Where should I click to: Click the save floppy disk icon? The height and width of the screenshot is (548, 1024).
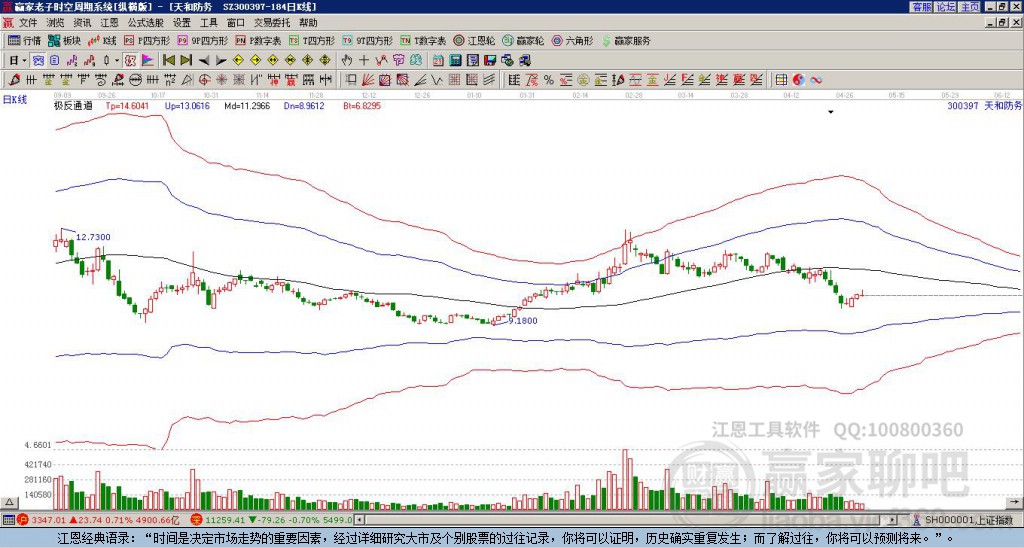pos(490,61)
